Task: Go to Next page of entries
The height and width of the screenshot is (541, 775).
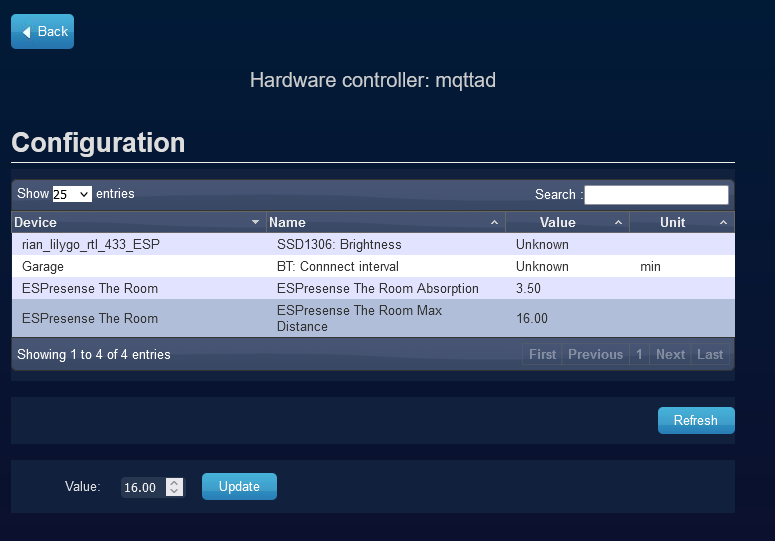Action: [x=670, y=354]
